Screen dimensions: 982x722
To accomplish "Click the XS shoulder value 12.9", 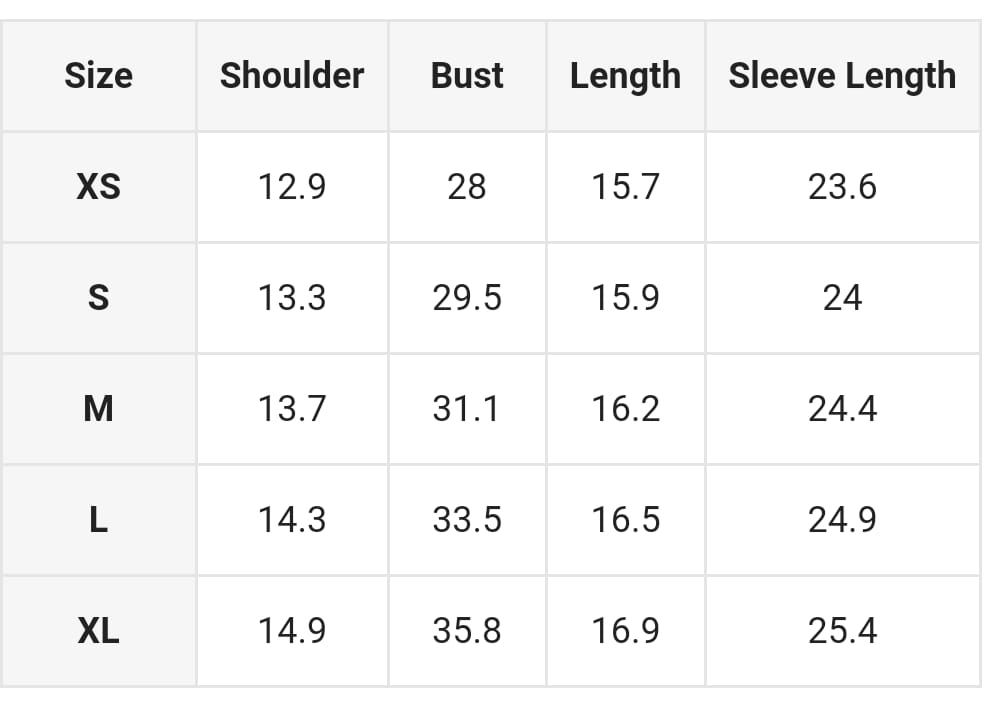I will point(292,187).
